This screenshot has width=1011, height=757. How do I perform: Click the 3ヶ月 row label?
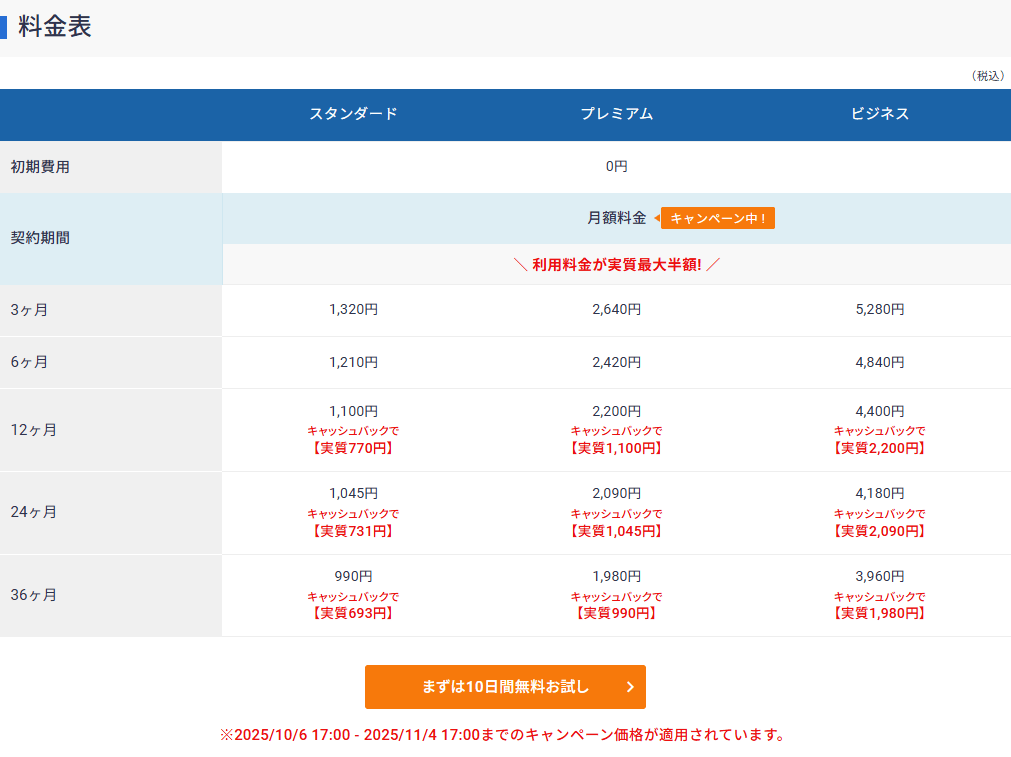coord(29,310)
